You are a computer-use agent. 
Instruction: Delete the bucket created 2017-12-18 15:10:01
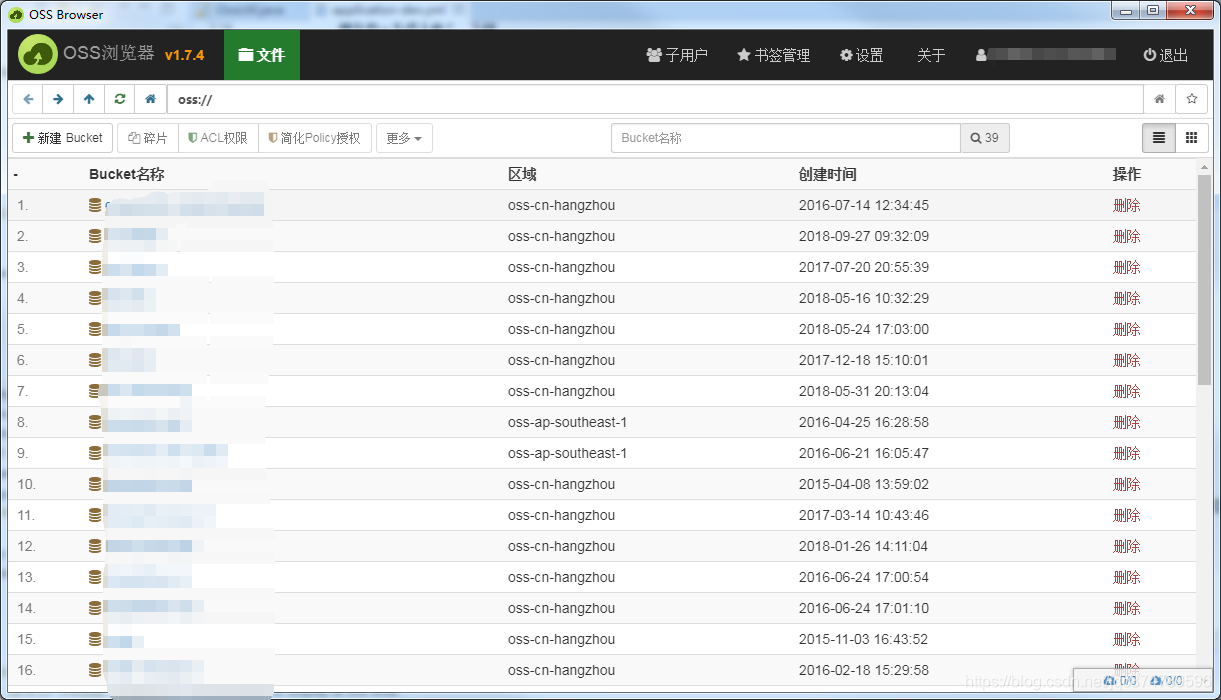click(1127, 360)
